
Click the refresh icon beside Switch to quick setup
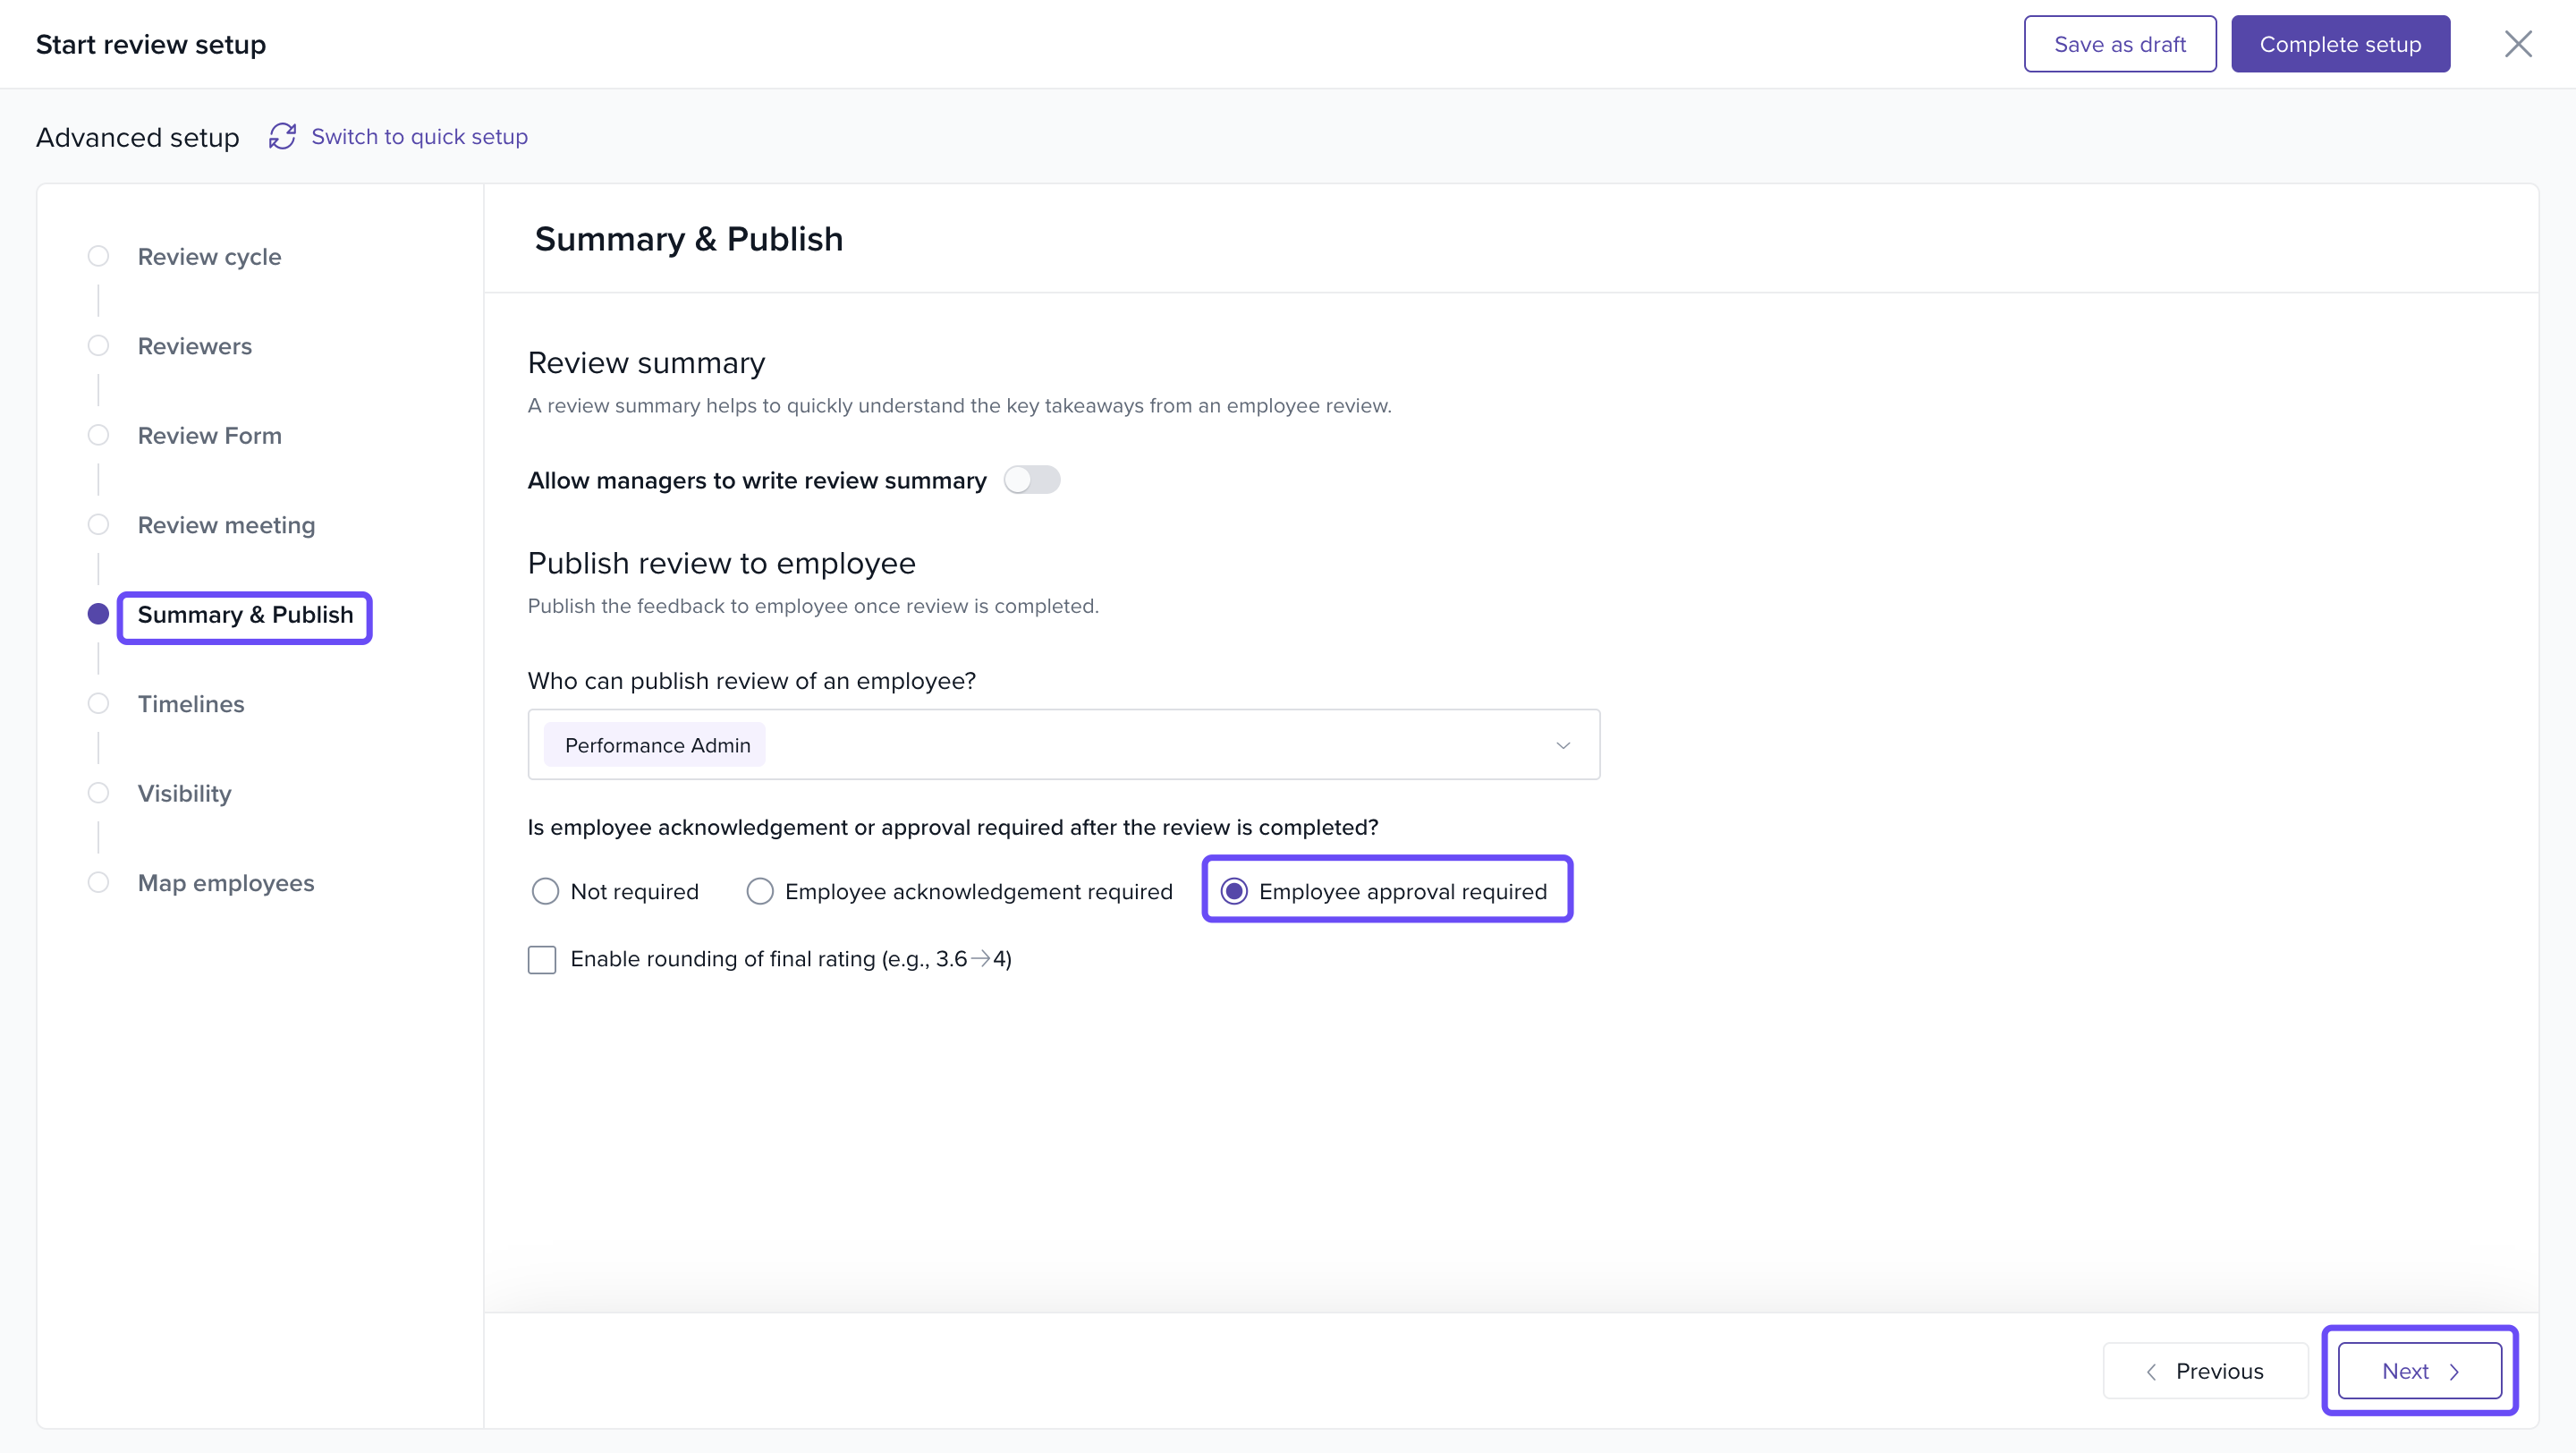282,136
